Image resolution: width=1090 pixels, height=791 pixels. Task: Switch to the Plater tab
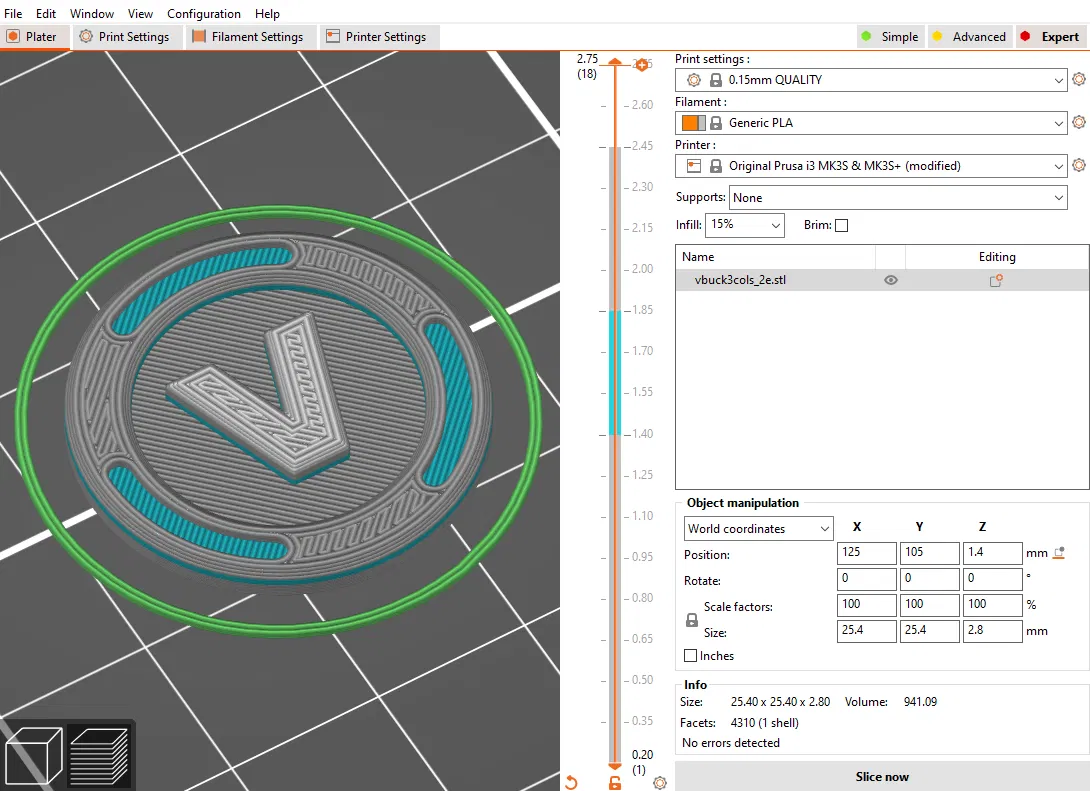[33, 37]
